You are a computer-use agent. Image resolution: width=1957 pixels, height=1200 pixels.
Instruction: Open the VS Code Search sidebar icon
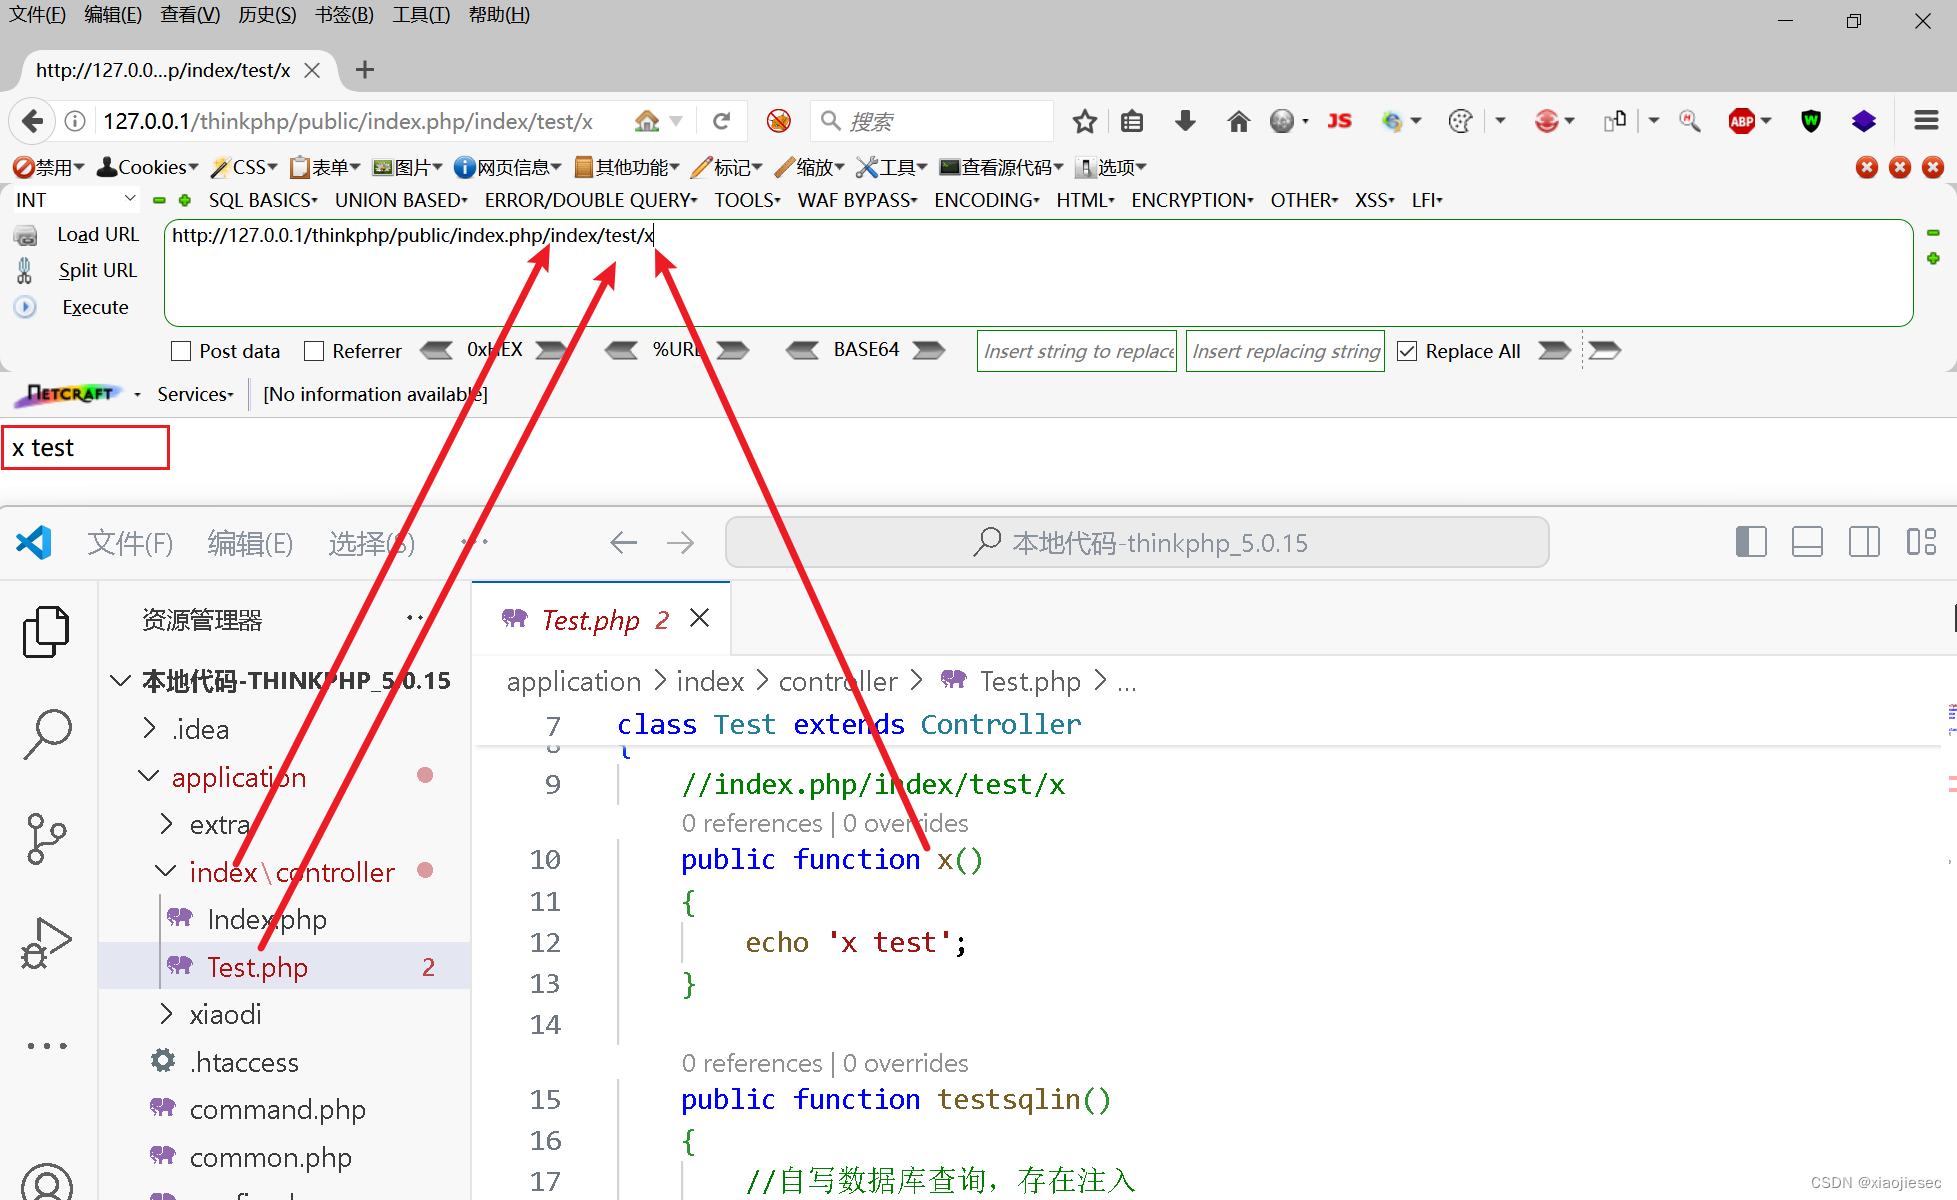[x=46, y=734]
